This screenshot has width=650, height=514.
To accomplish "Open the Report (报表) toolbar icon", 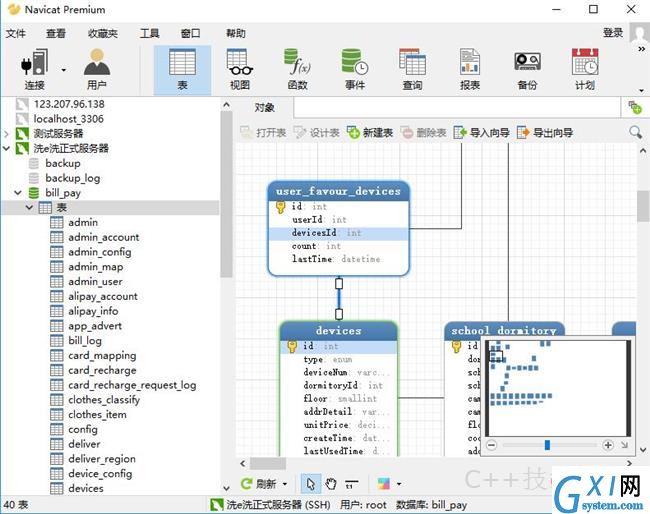I will click(x=470, y=70).
